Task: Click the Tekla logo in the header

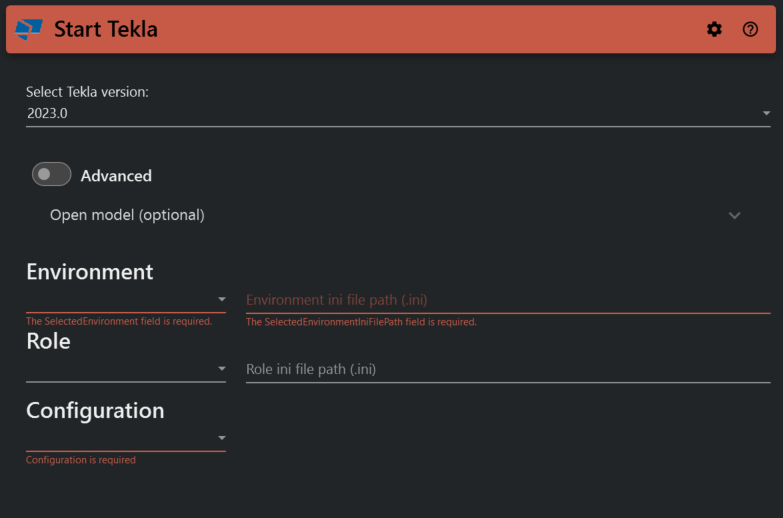Action: tap(30, 30)
